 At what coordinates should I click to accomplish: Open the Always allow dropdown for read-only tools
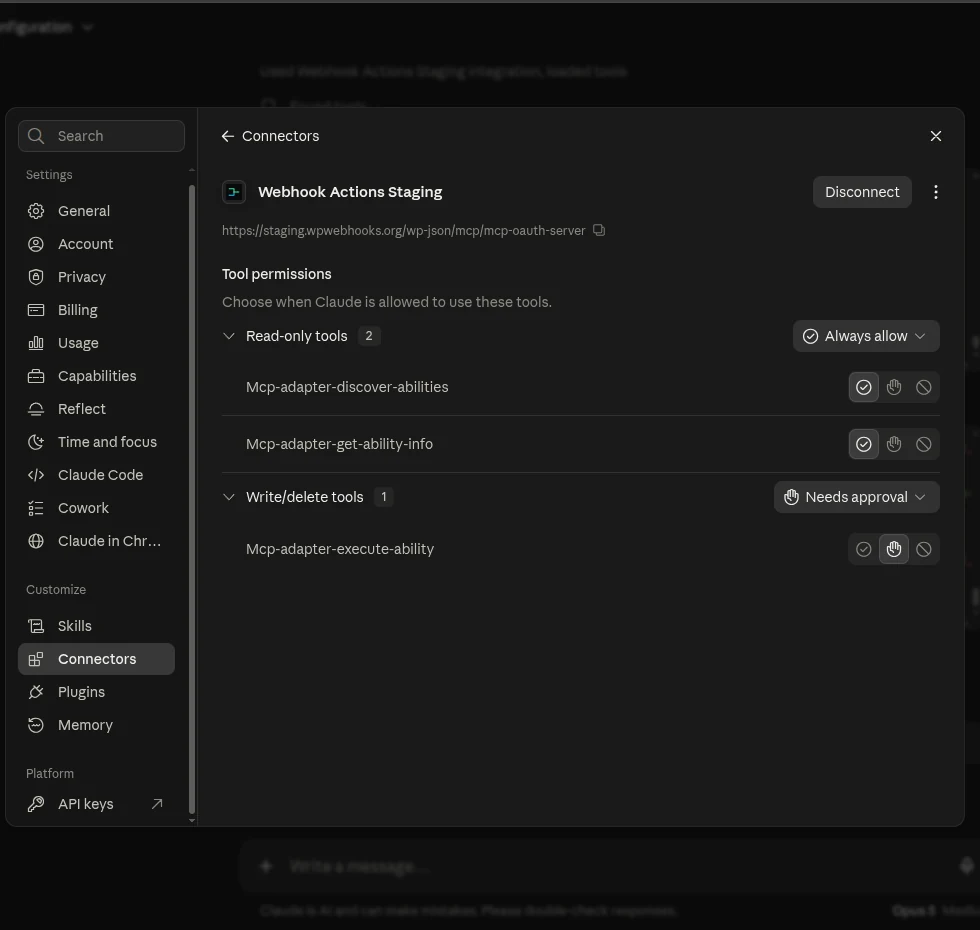[866, 336]
